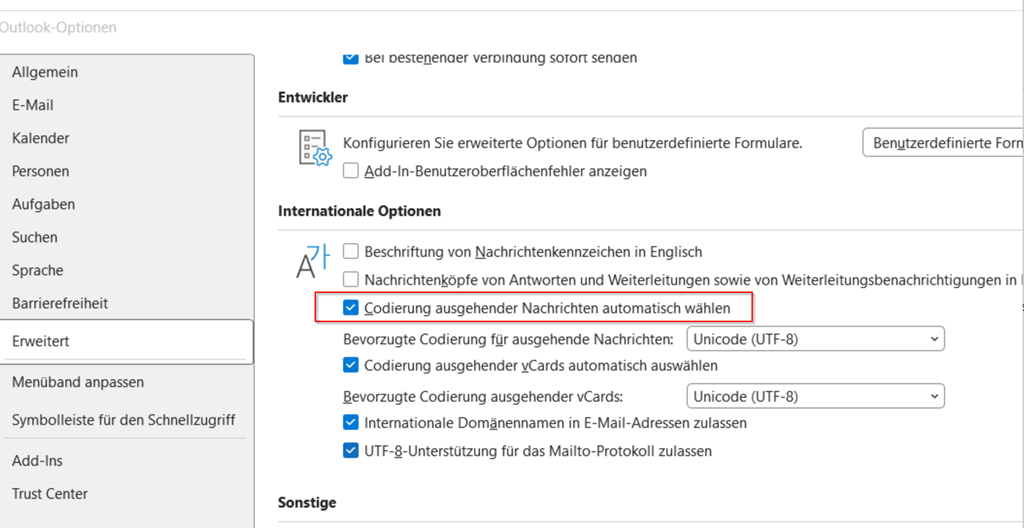The width and height of the screenshot is (1024, 528).
Task: Open the Kalender settings page
Action: pos(41,138)
